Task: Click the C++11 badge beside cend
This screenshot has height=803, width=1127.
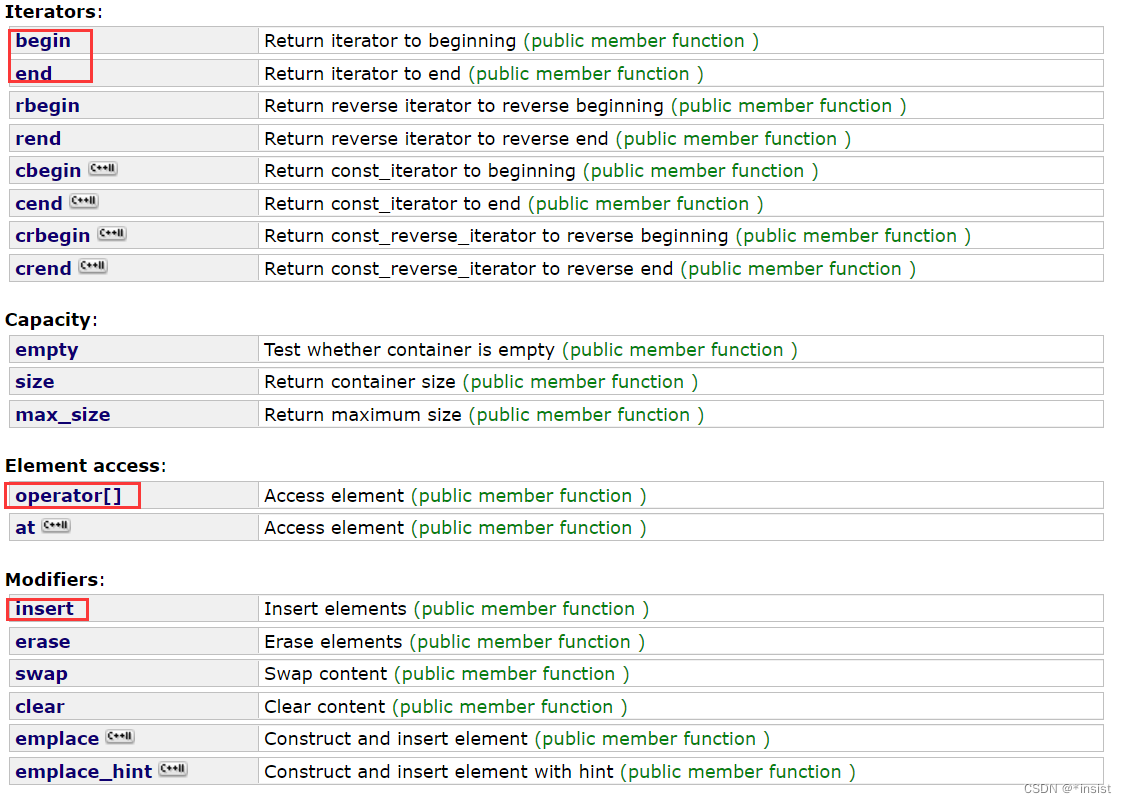Action: (x=83, y=201)
